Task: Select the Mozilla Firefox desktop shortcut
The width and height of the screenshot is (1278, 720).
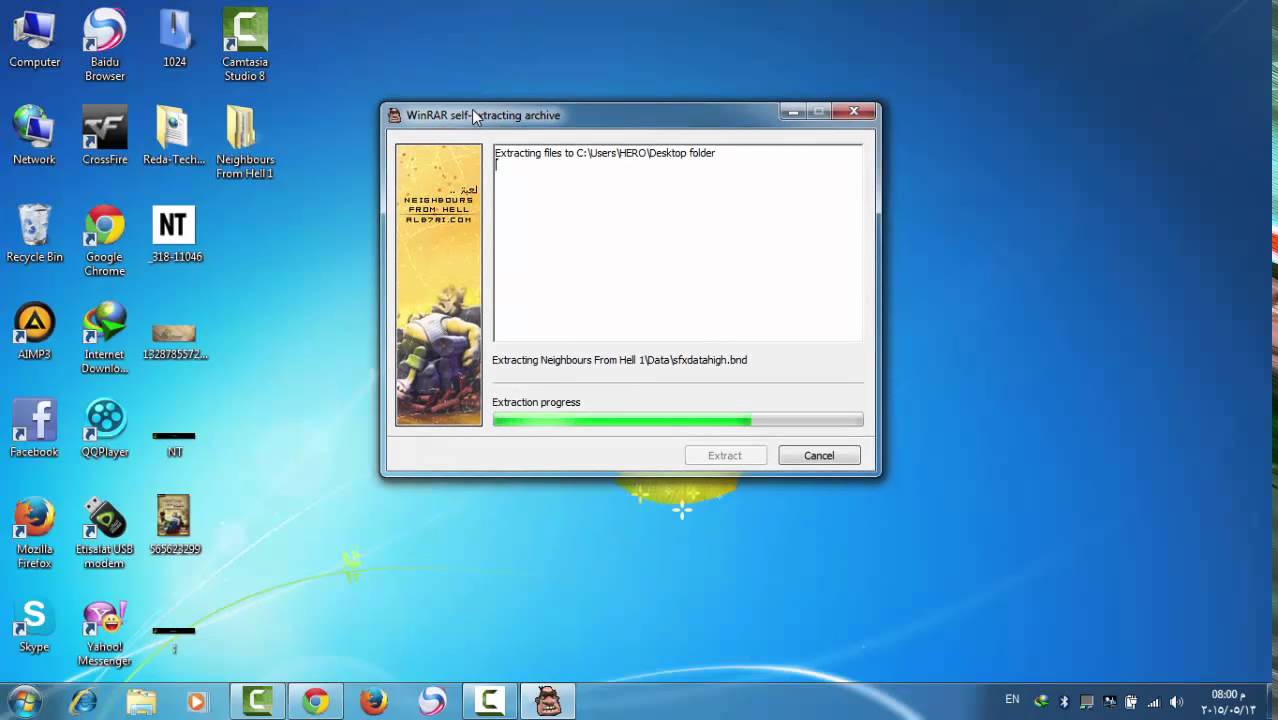Action: pyautogui.click(x=34, y=532)
